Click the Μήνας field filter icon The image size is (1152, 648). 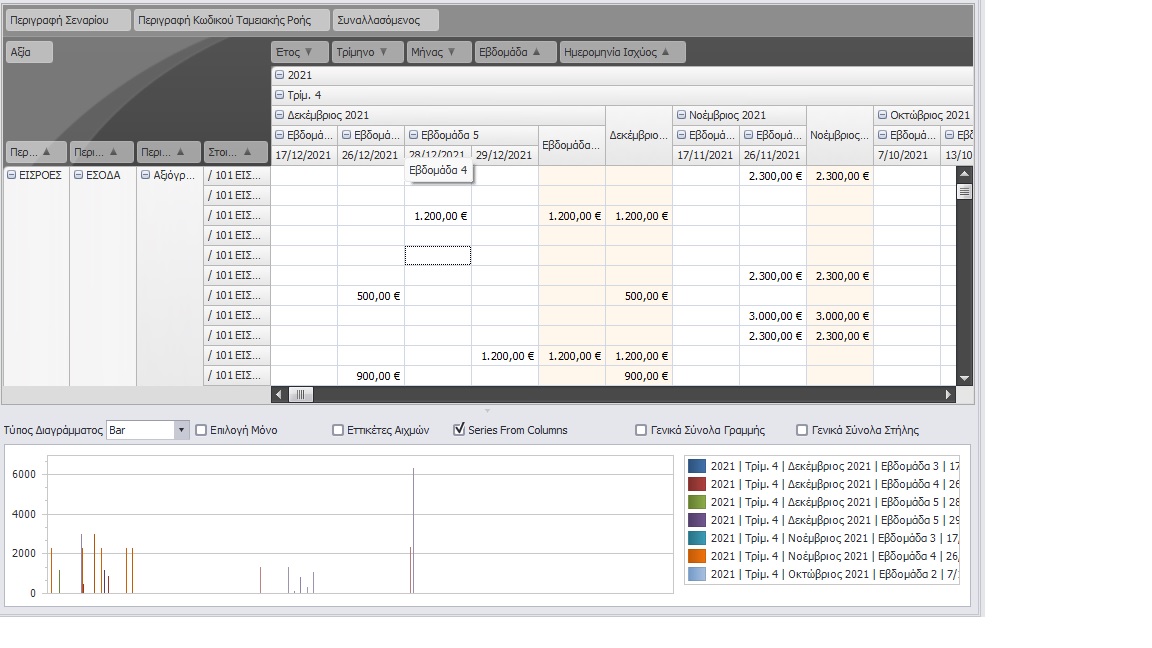tap(452, 52)
